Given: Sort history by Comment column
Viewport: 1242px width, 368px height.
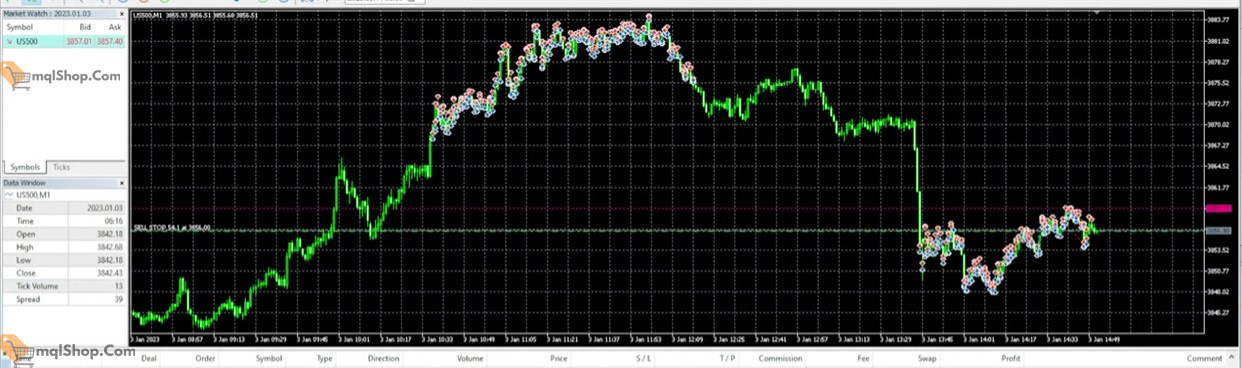Looking at the screenshot, I should (1204, 358).
